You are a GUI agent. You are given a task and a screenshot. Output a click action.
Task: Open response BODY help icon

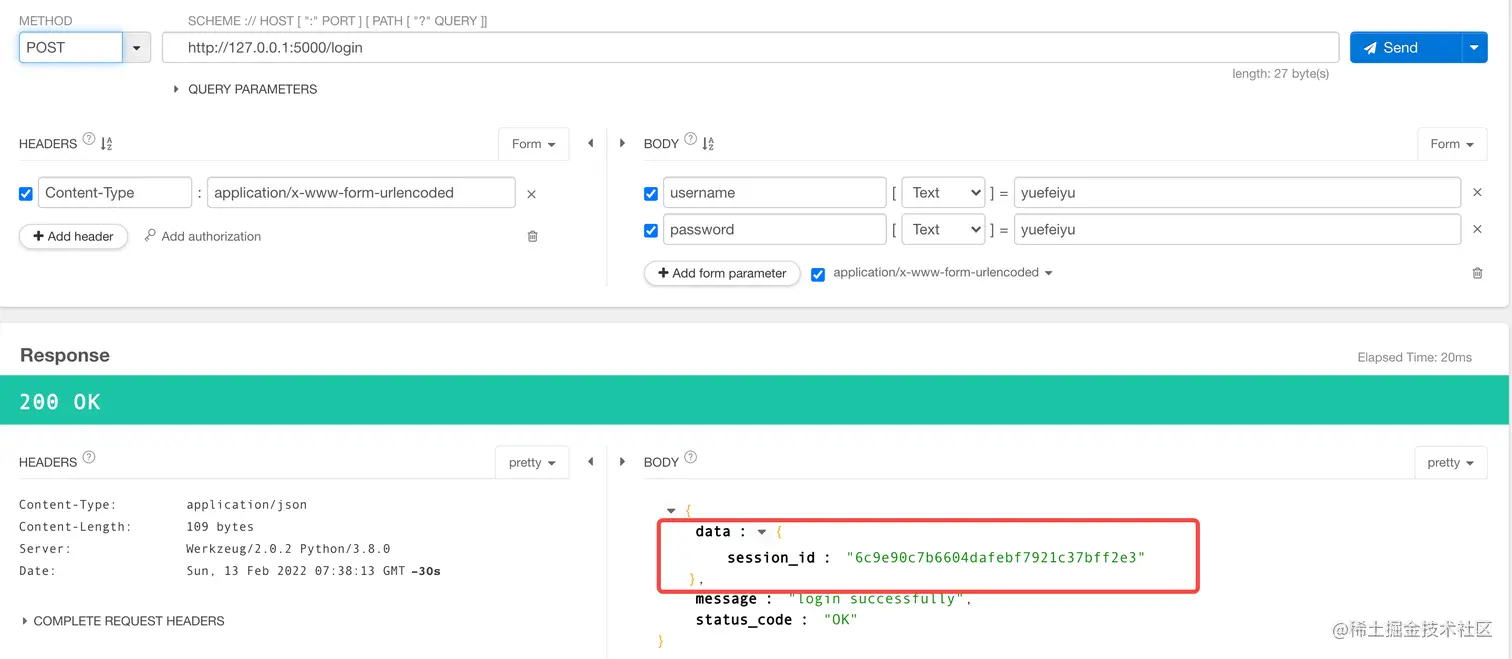pos(690,458)
